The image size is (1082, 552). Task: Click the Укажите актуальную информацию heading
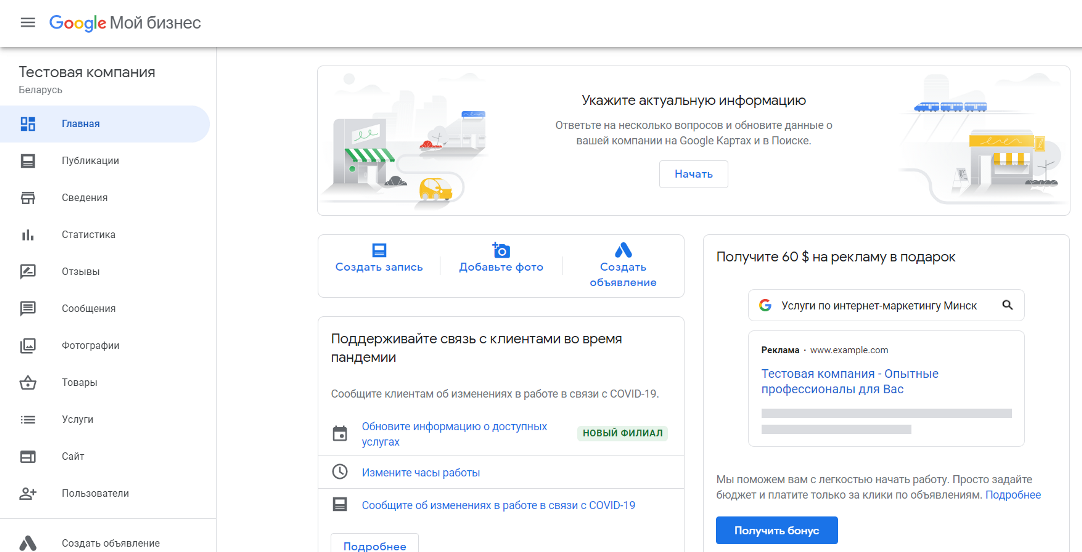(694, 101)
